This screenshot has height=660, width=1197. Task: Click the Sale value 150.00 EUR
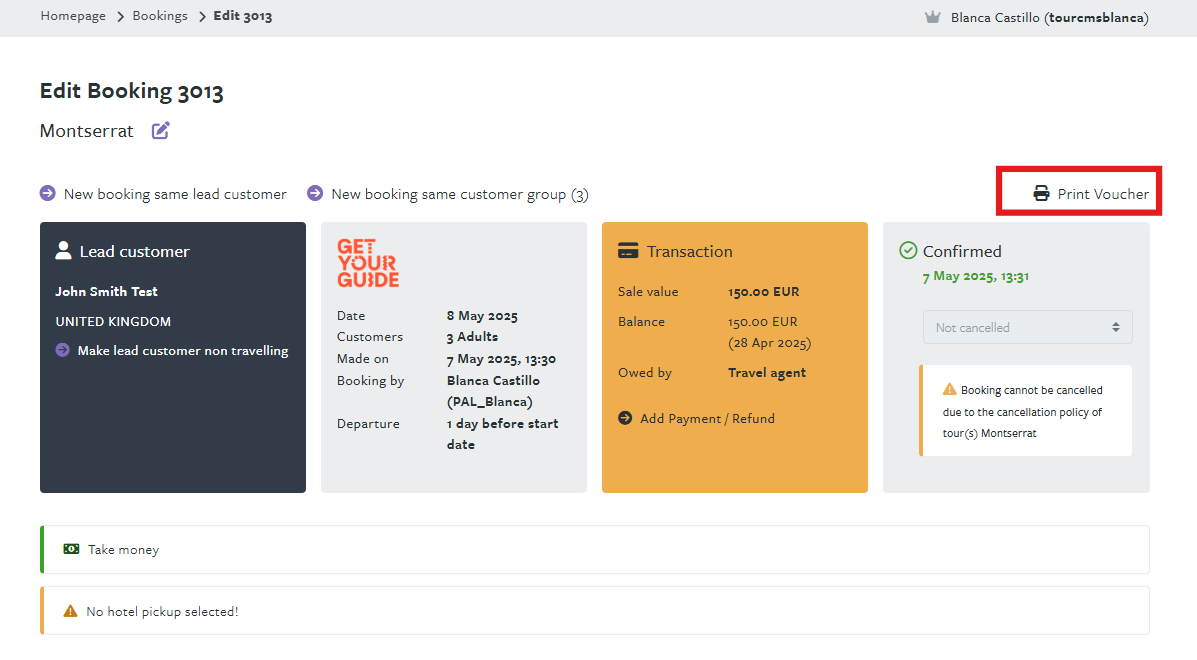coord(763,291)
